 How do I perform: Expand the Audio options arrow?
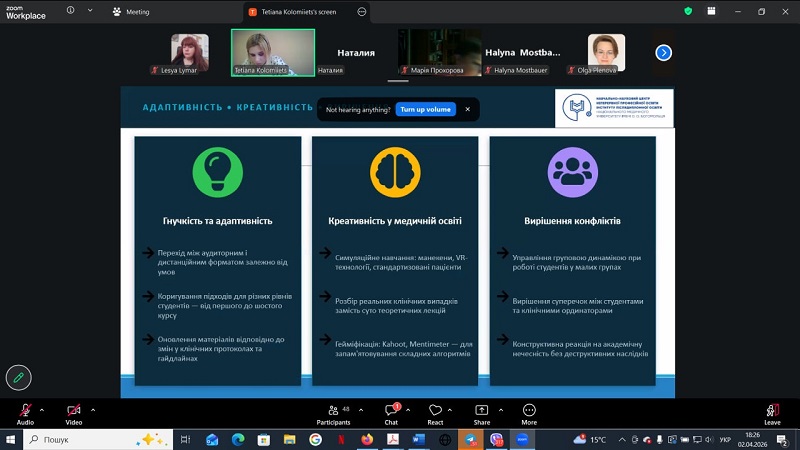click(42, 409)
